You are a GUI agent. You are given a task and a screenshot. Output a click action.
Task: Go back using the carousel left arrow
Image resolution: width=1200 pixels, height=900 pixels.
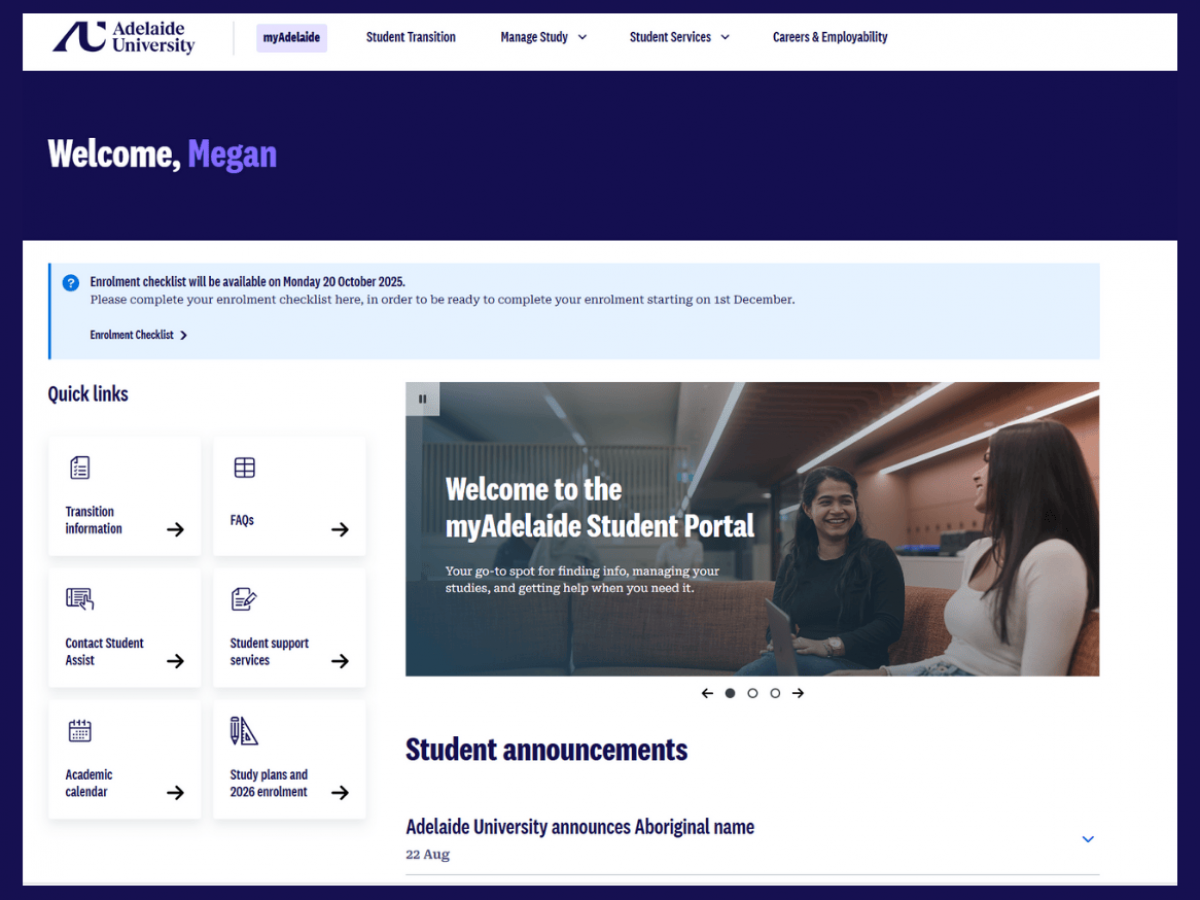click(707, 692)
